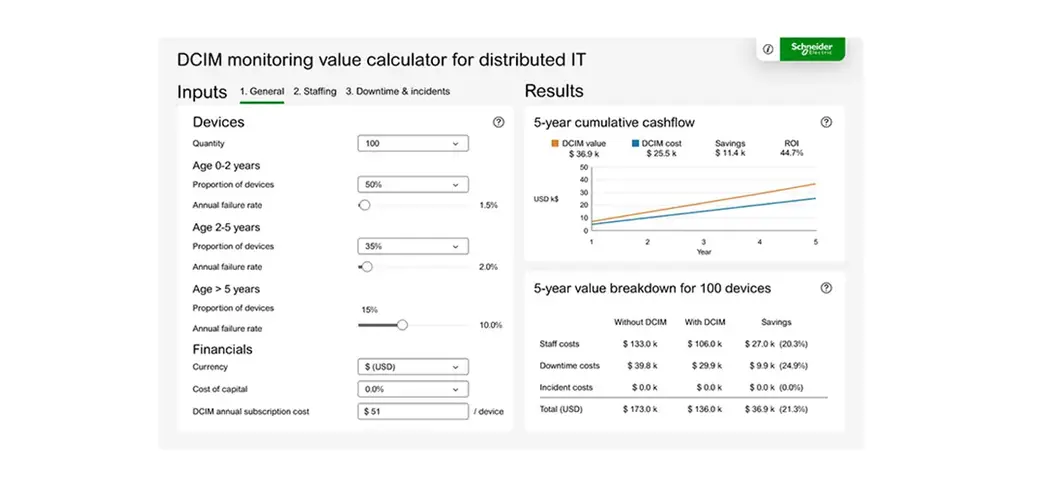Switch to the 2. Staffing tab
This screenshot has height=486, width=1038.
315,91
